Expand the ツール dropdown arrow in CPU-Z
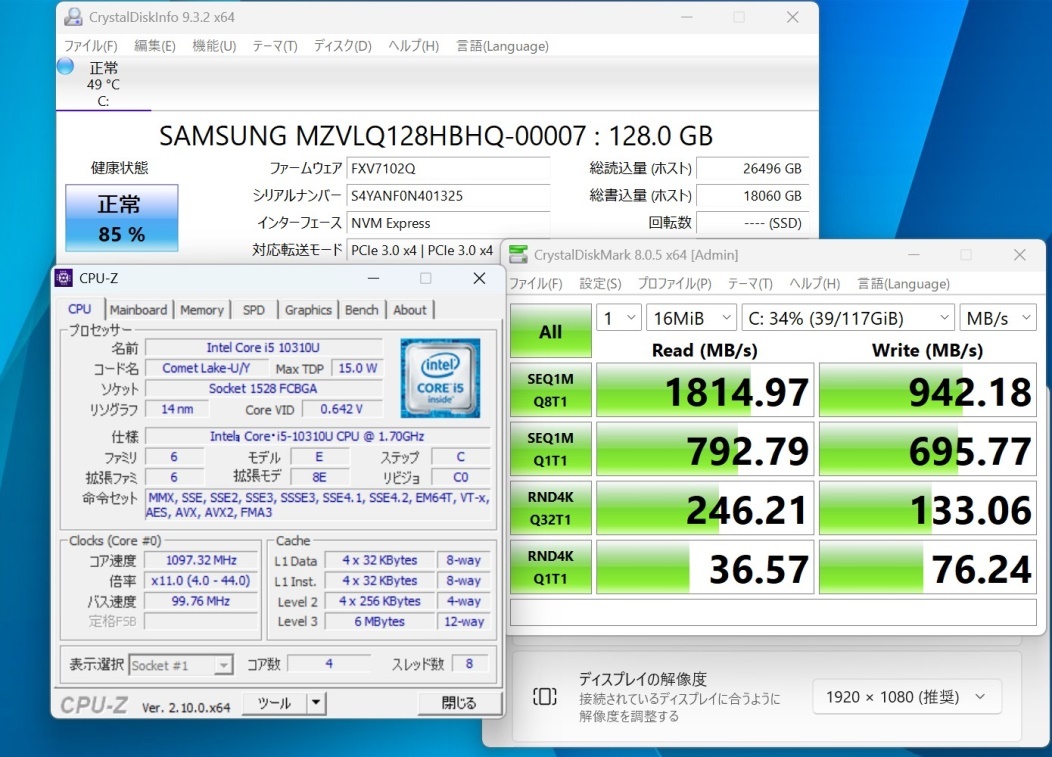1052x757 pixels. tap(316, 703)
